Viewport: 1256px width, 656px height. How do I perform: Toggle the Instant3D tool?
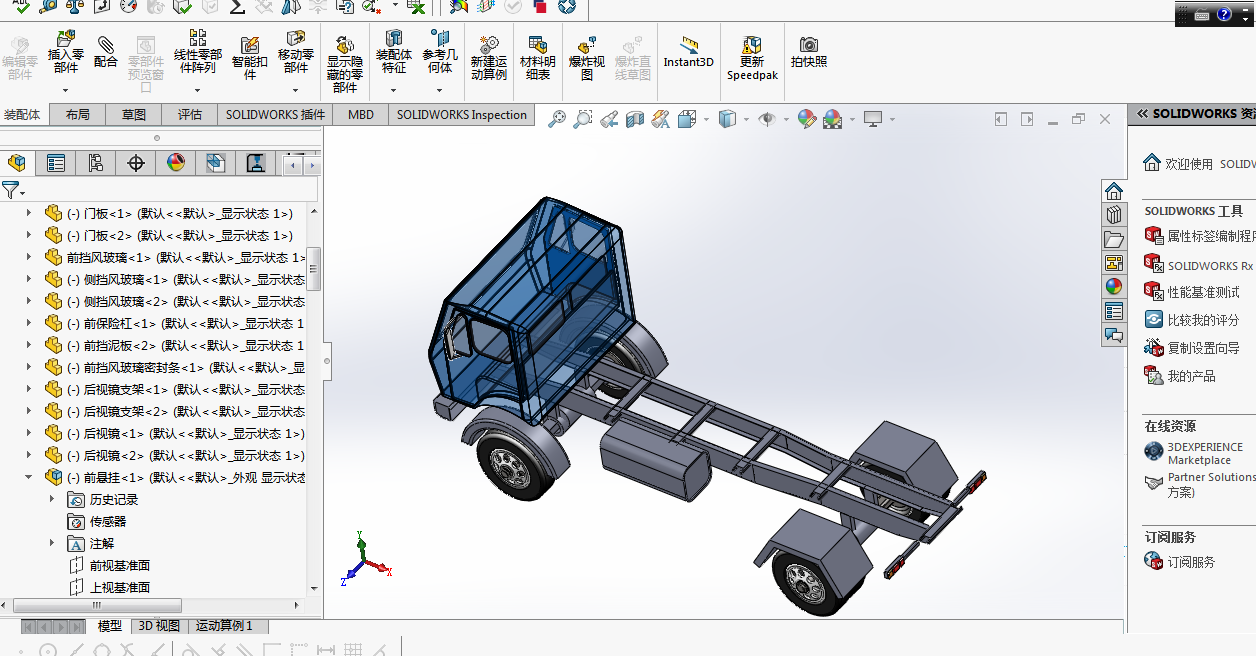click(x=689, y=52)
